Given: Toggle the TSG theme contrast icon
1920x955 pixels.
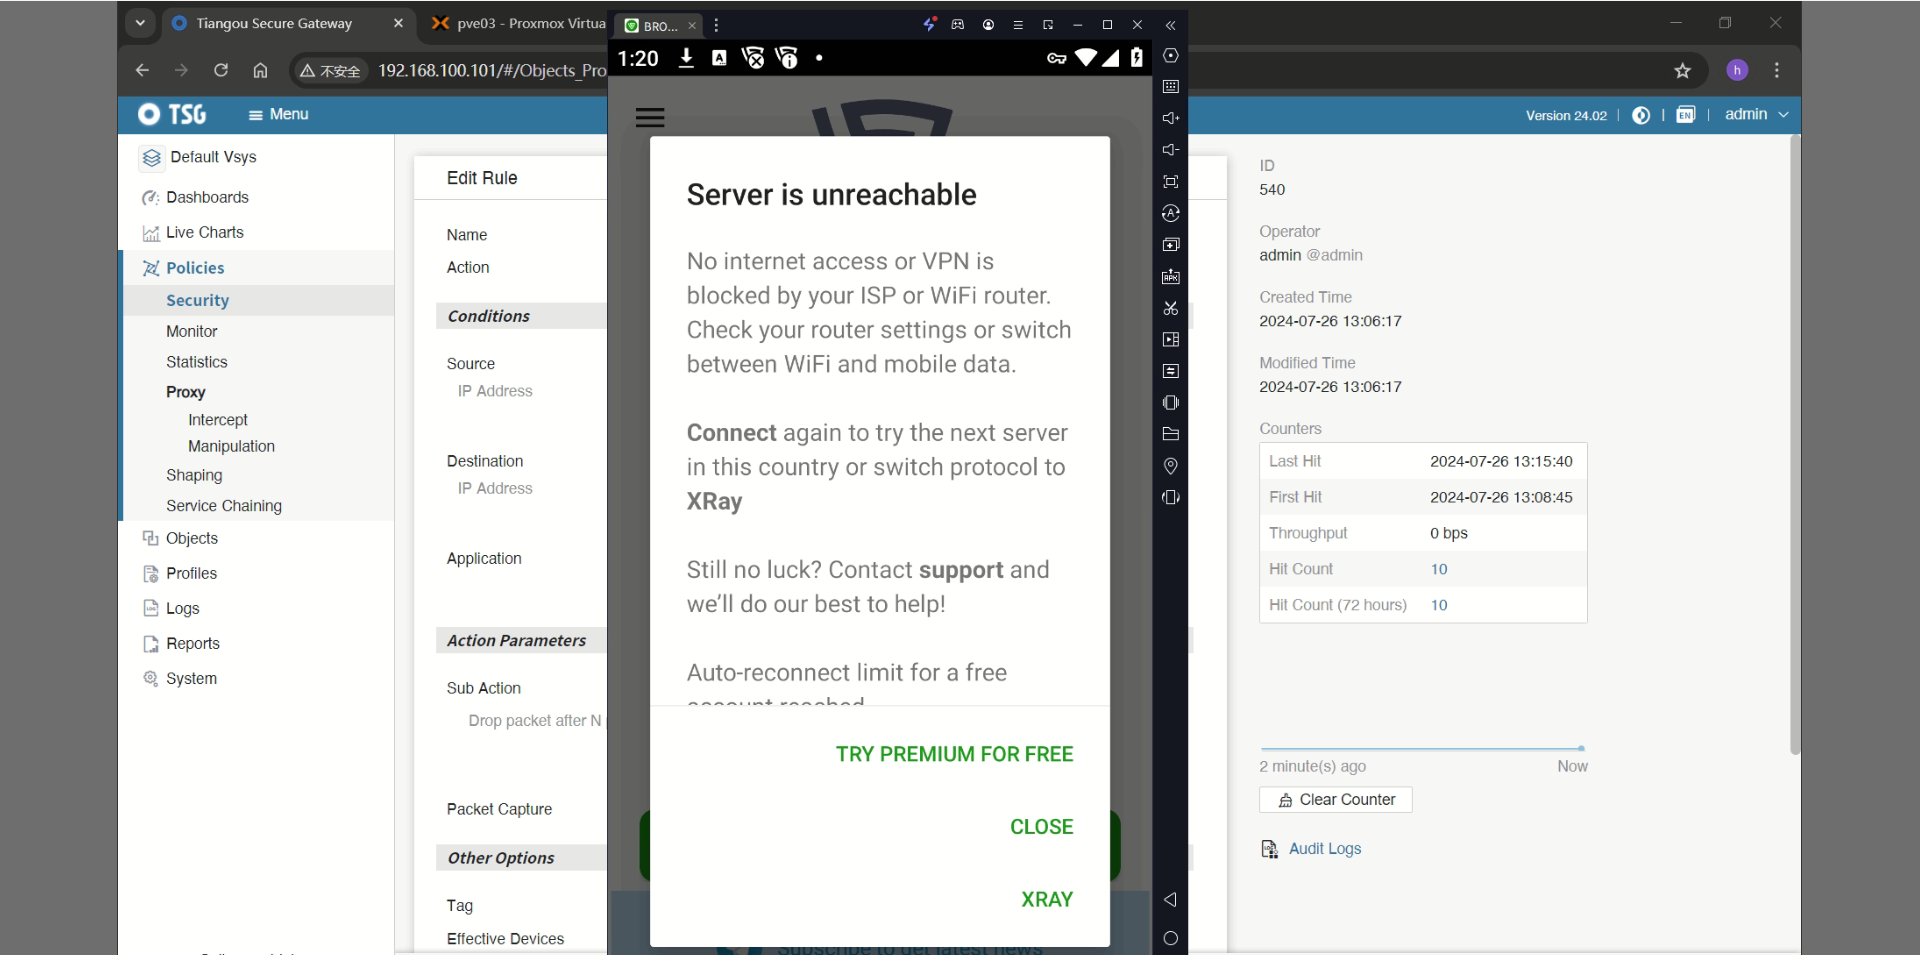Looking at the screenshot, I should (x=1641, y=115).
